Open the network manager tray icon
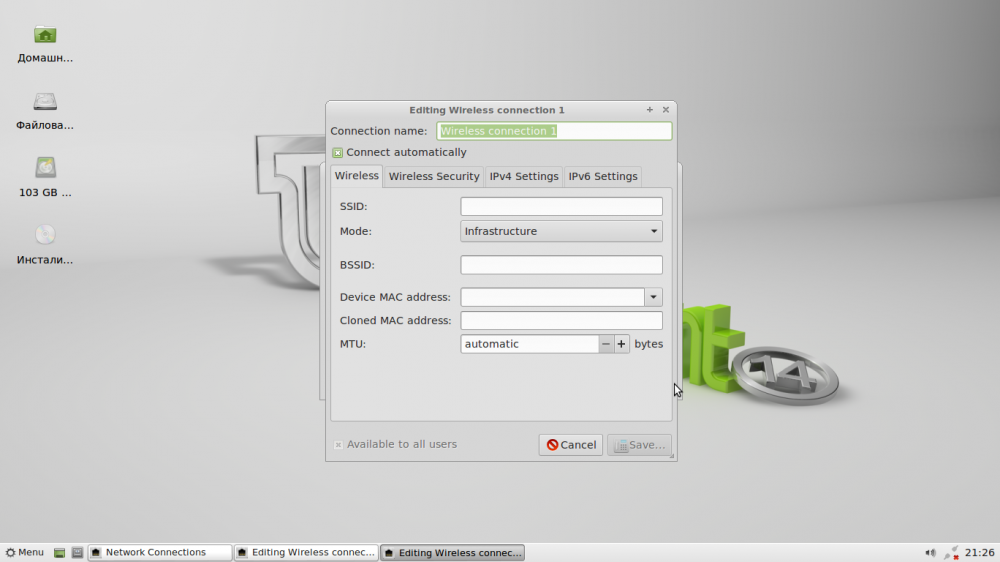1000x562 pixels. [951, 552]
